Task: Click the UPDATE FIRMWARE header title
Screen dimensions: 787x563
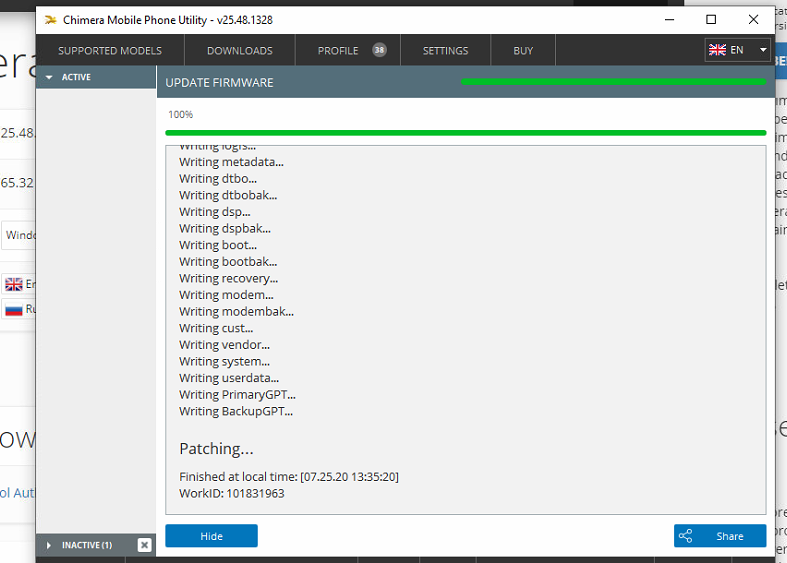Action: point(219,83)
